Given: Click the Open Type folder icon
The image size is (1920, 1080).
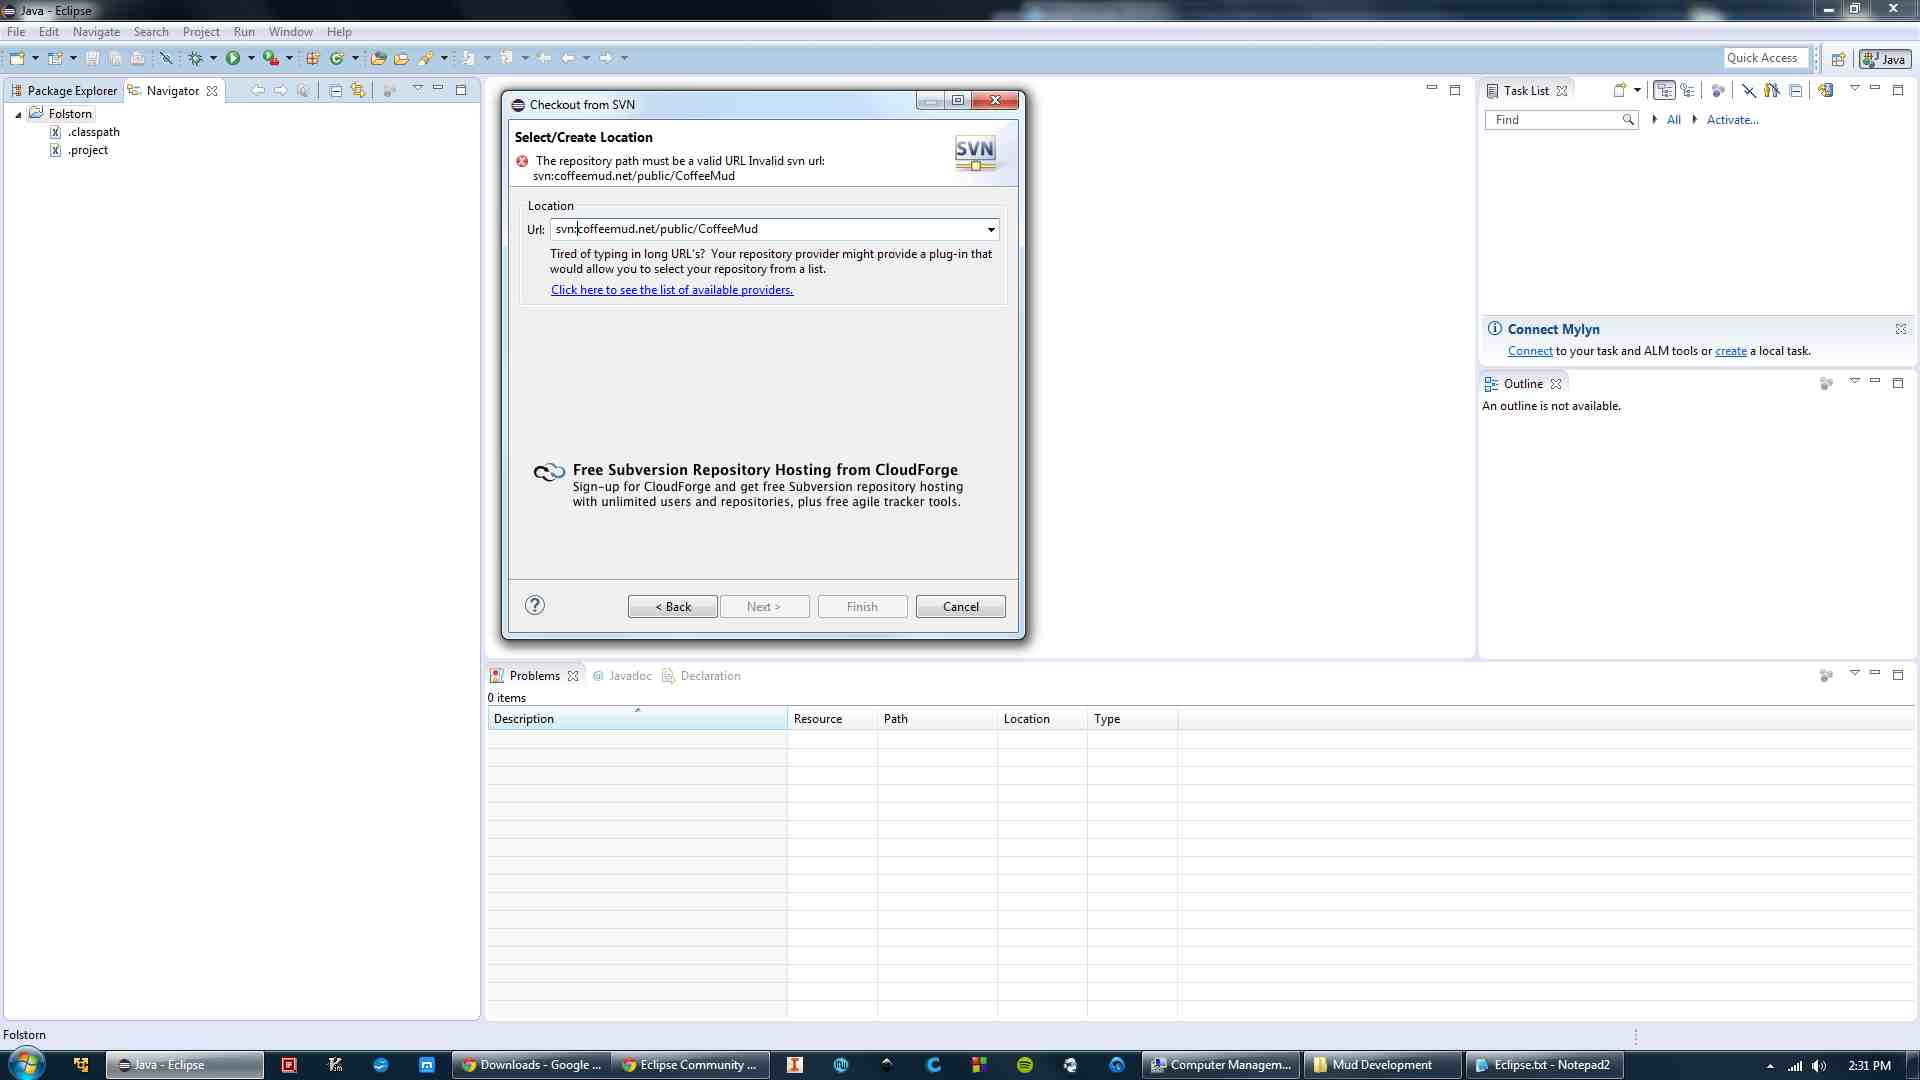Looking at the screenshot, I should tap(378, 58).
